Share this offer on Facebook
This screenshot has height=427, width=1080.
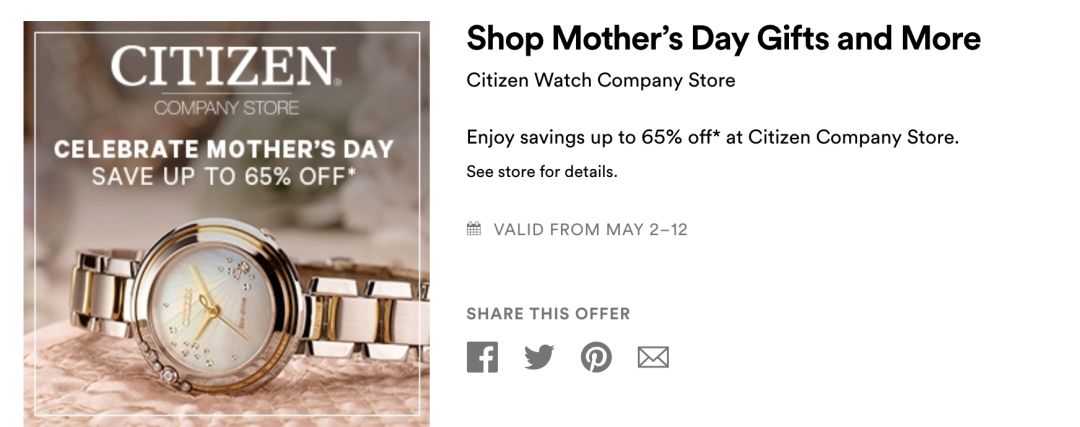click(x=482, y=357)
